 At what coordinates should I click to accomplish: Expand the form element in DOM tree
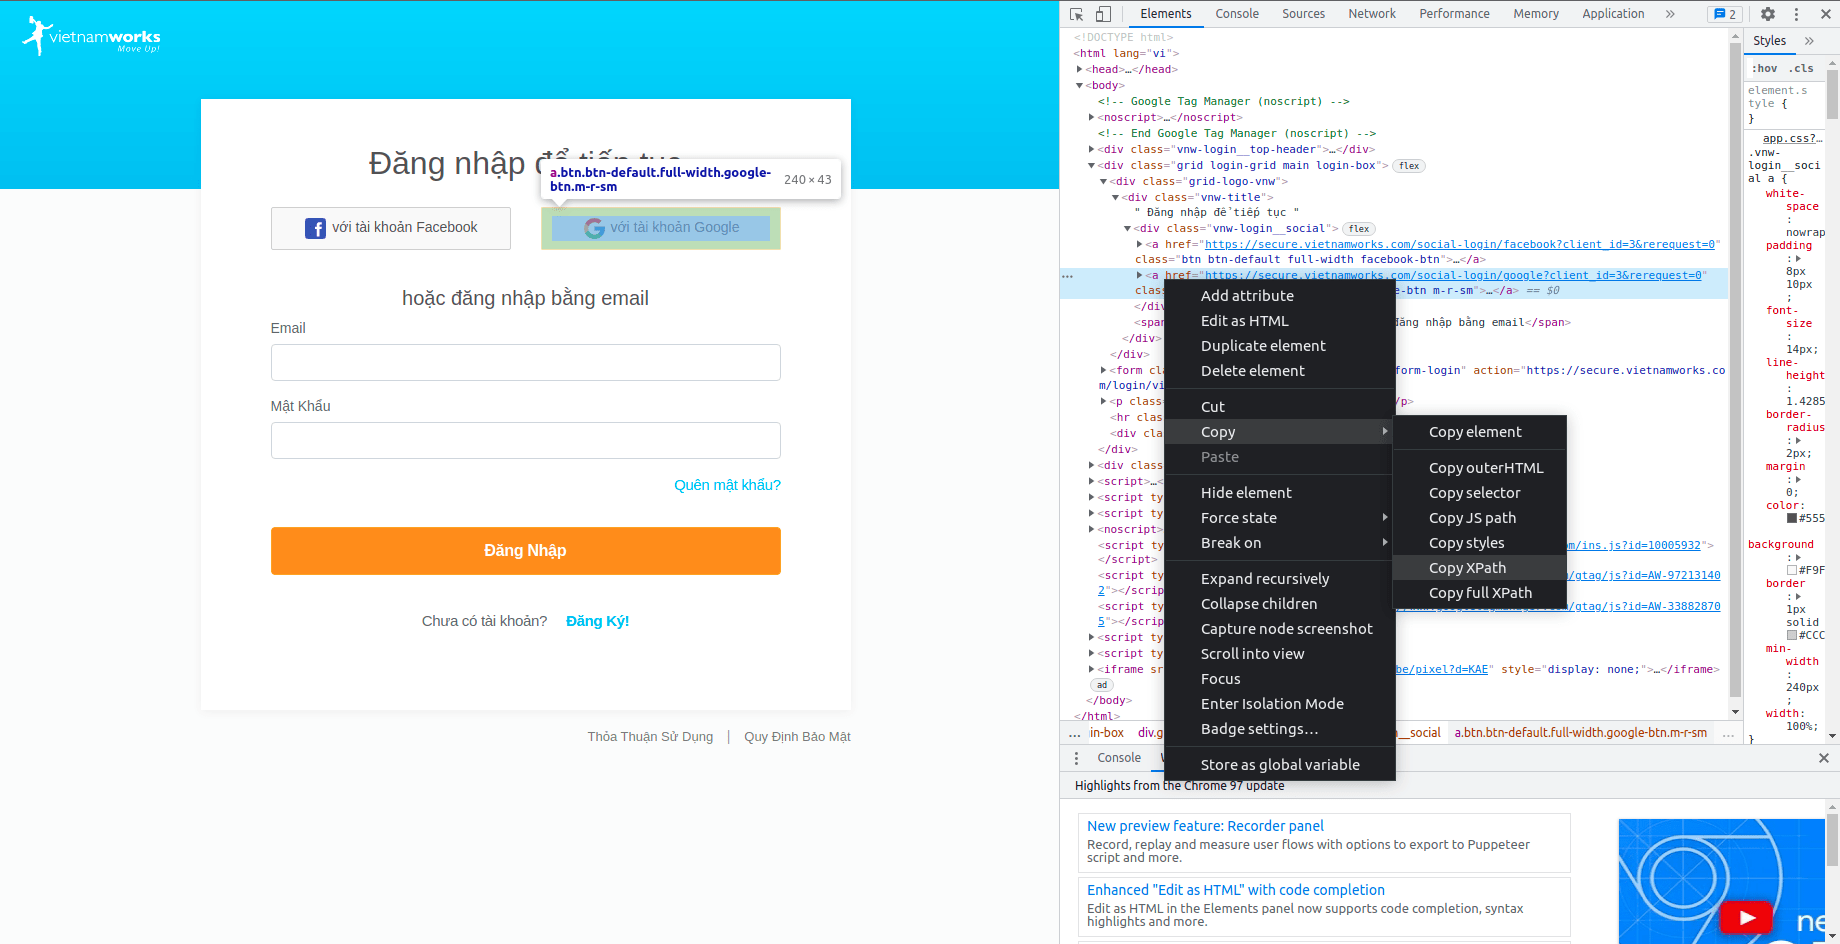[1103, 369]
